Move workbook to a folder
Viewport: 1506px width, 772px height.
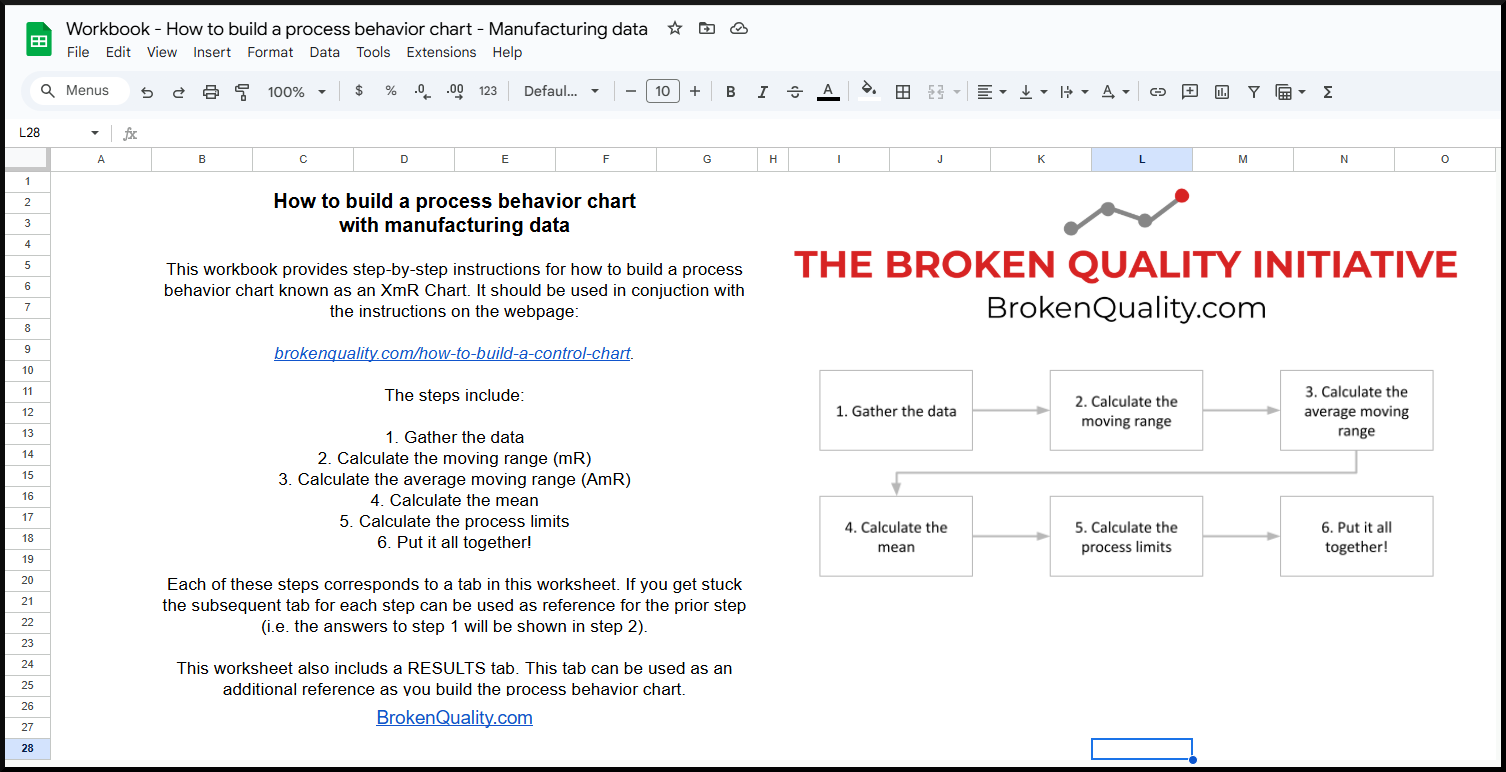tap(707, 28)
